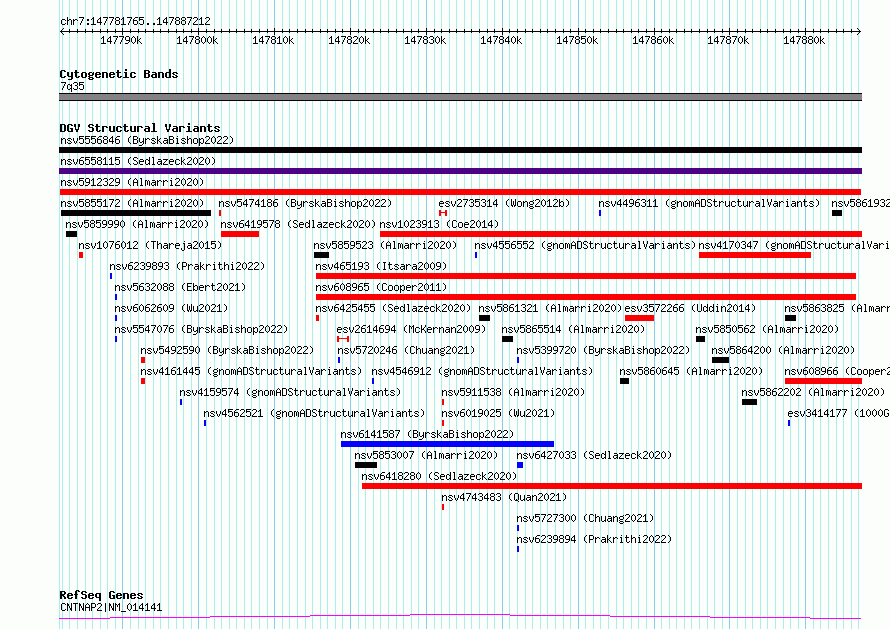
Task: Select nsv5399720 (ByrskaBishop2022) label
Action: (603, 350)
